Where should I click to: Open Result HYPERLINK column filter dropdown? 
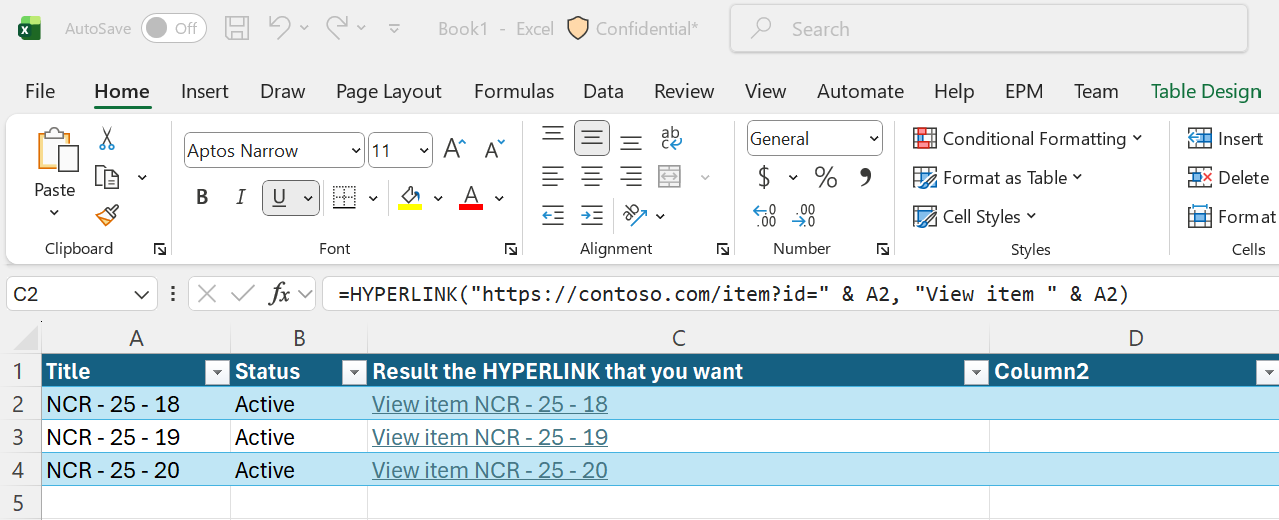tap(976, 372)
